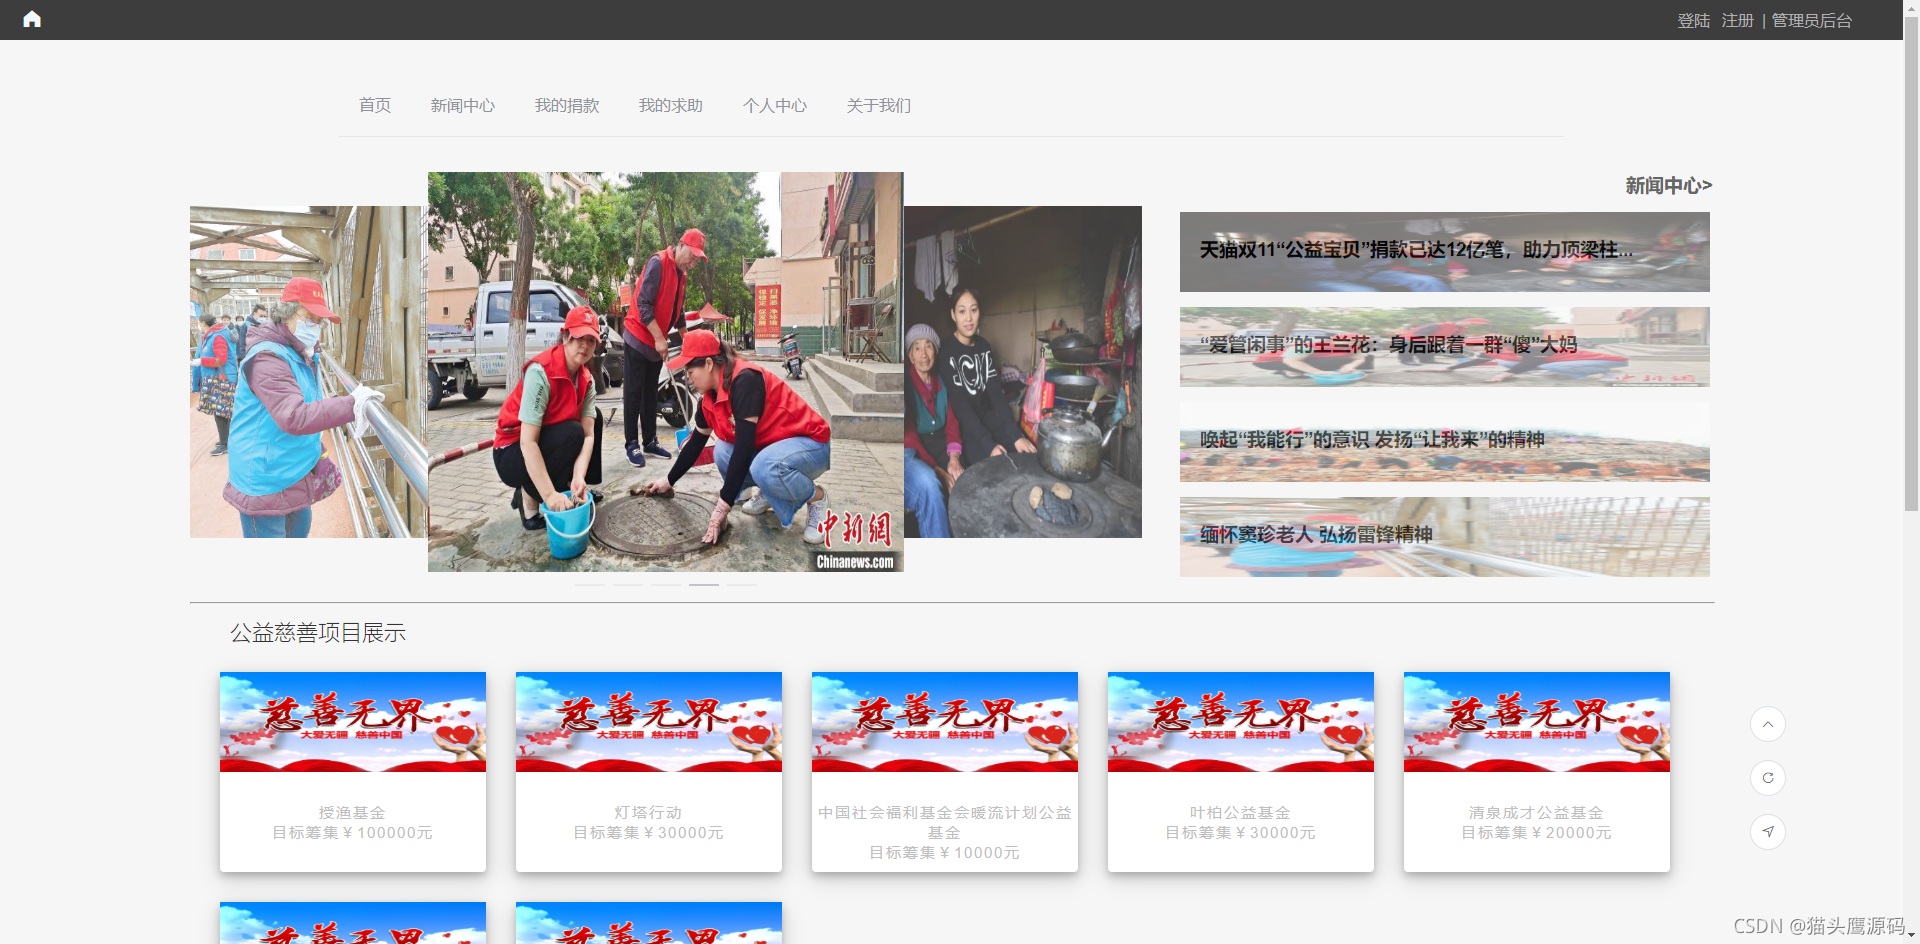Screen dimensions: 1920x944
Task: Click the 目标筹集 ¥20000元 text
Action: click(1537, 833)
